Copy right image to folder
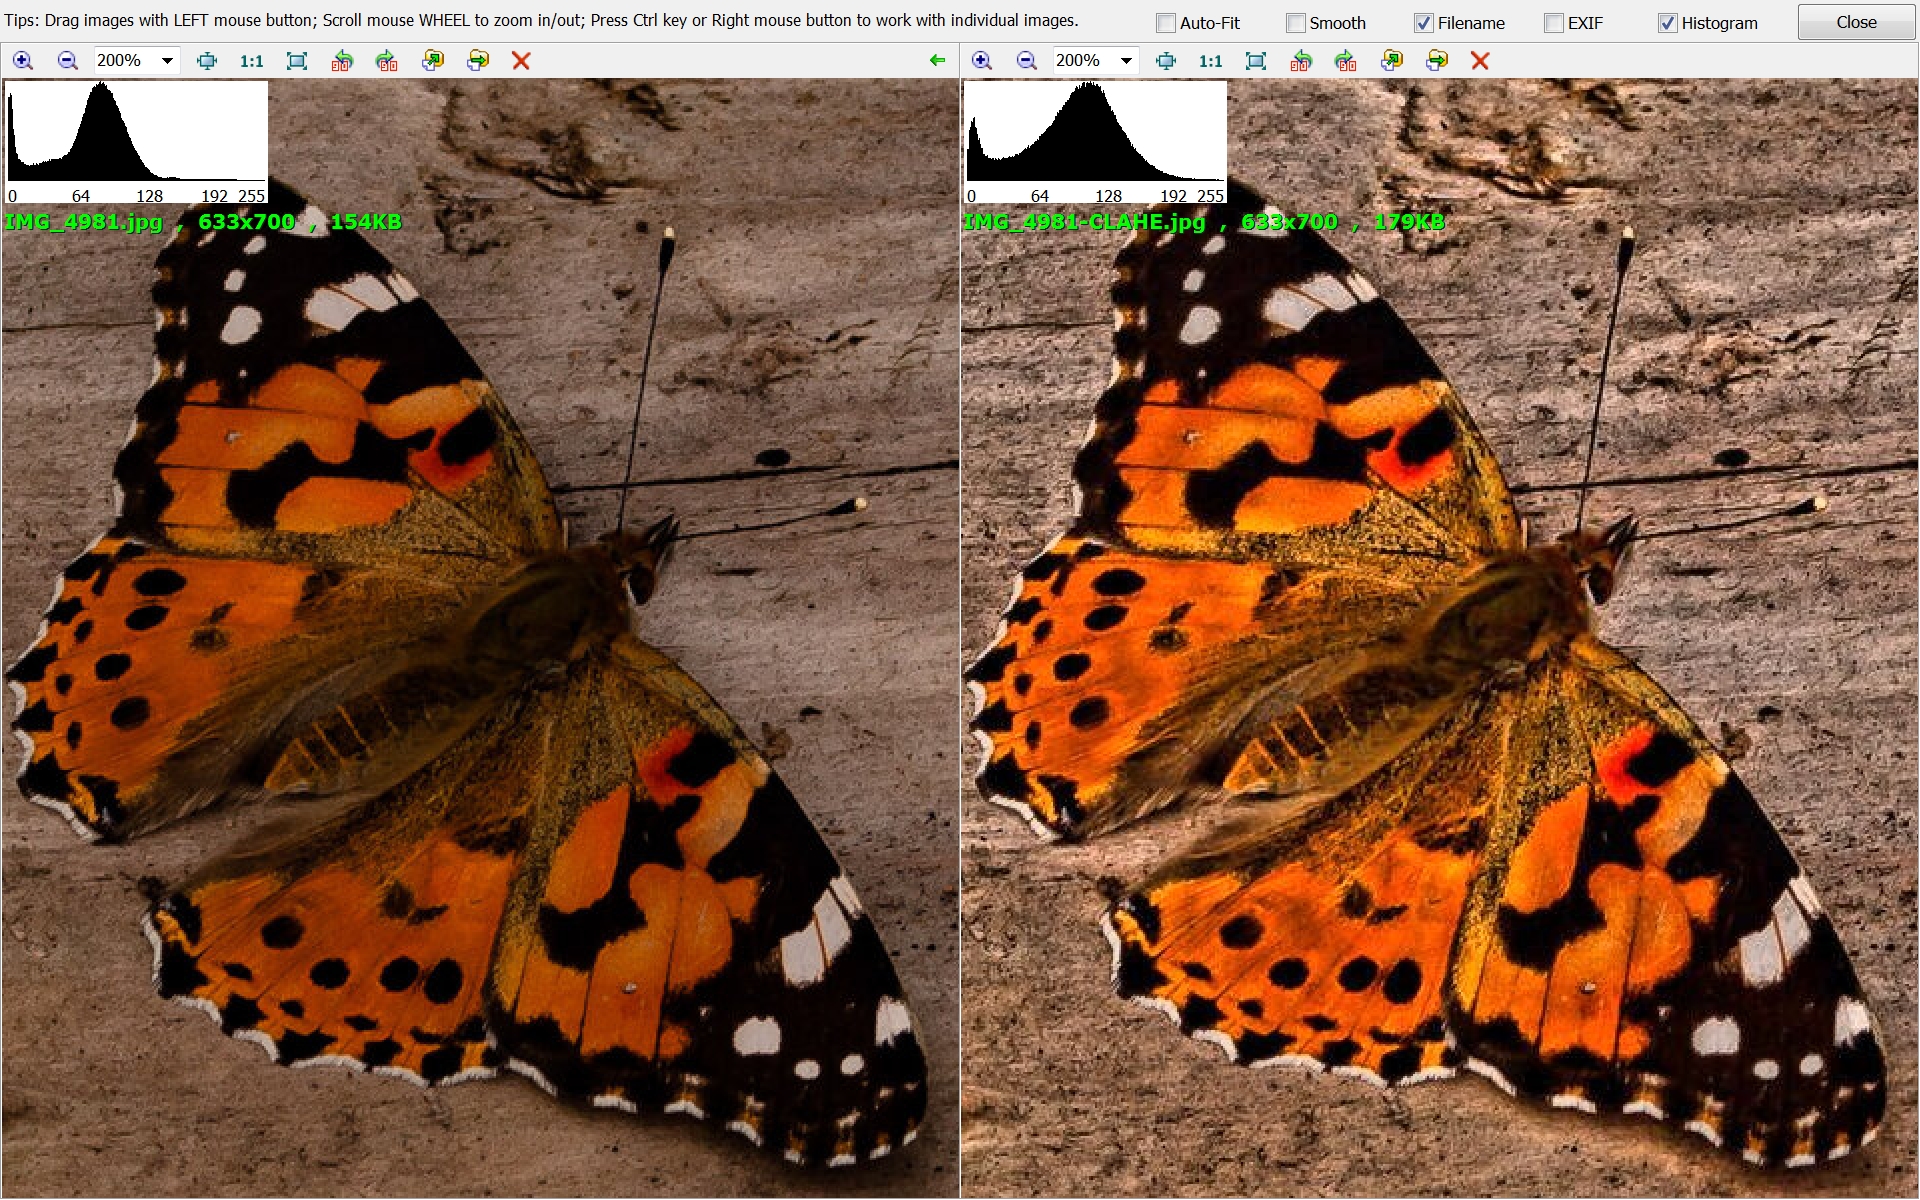 [x=1391, y=61]
